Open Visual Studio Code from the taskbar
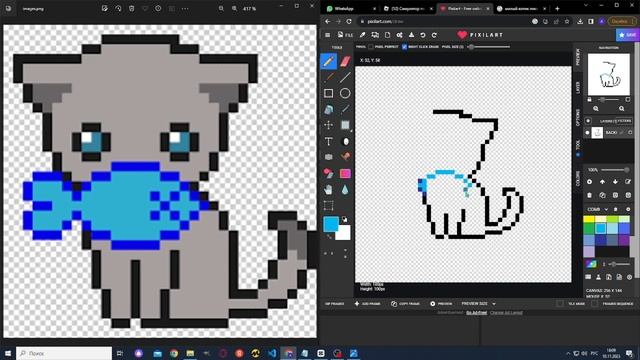 (x=272, y=353)
